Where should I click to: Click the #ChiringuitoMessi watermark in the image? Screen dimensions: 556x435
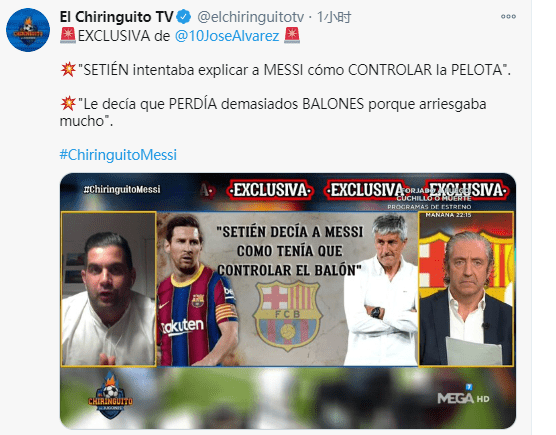coord(122,189)
